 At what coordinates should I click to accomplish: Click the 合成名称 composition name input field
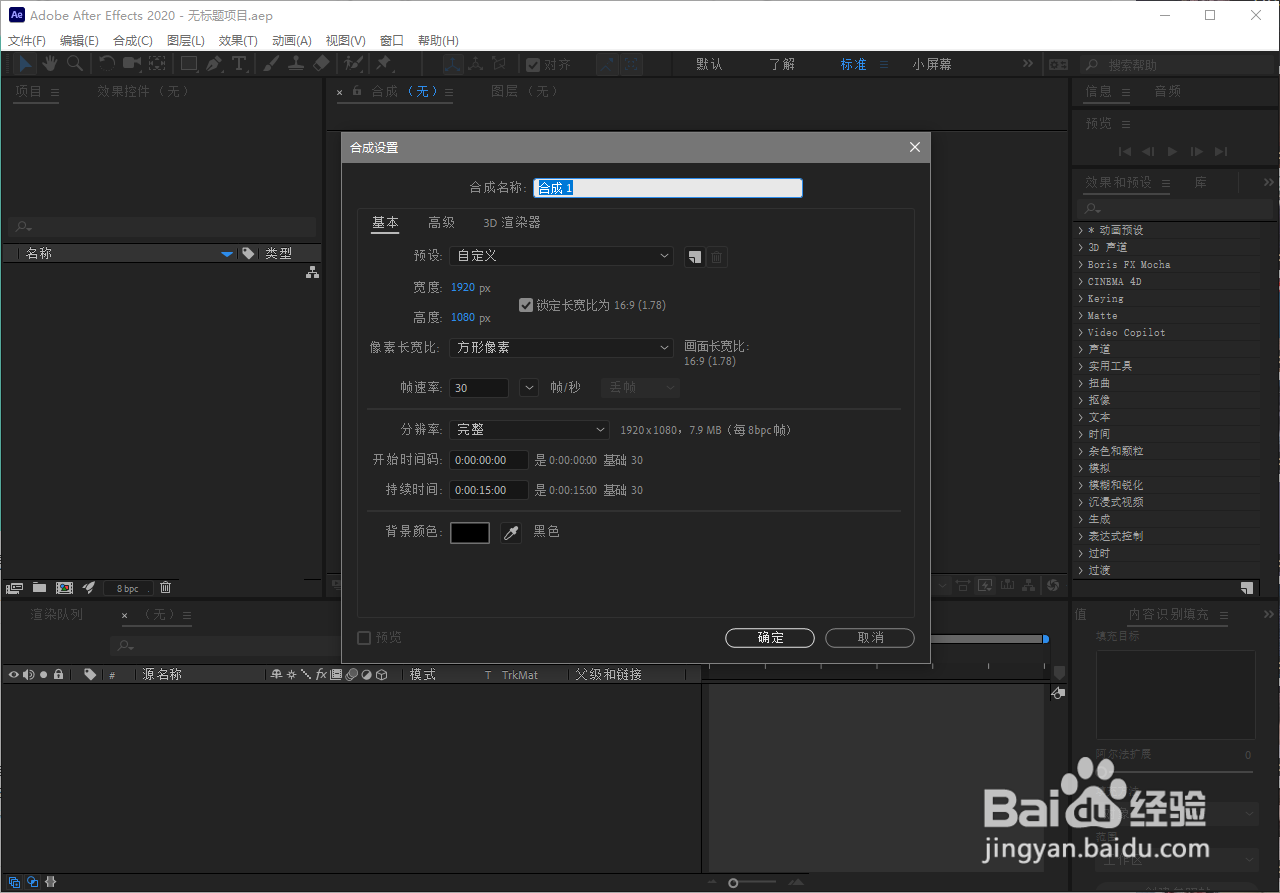[668, 188]
